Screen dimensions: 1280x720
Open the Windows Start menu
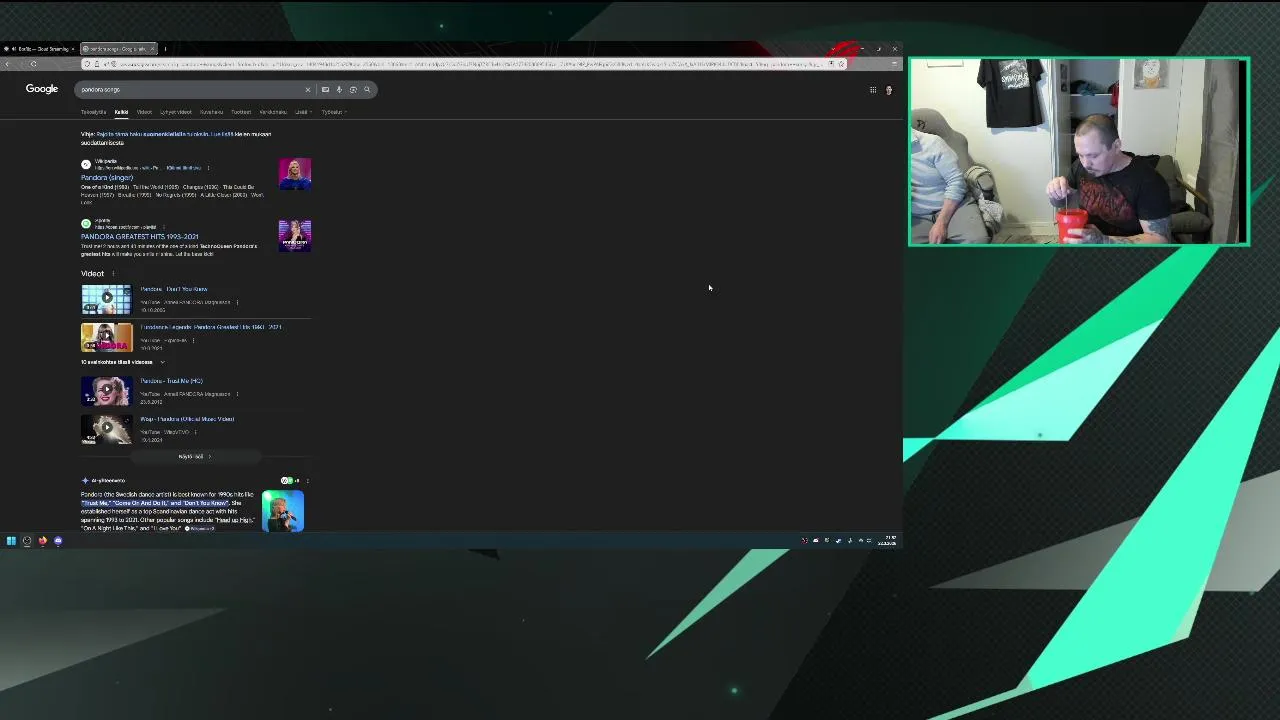(11, 541)
